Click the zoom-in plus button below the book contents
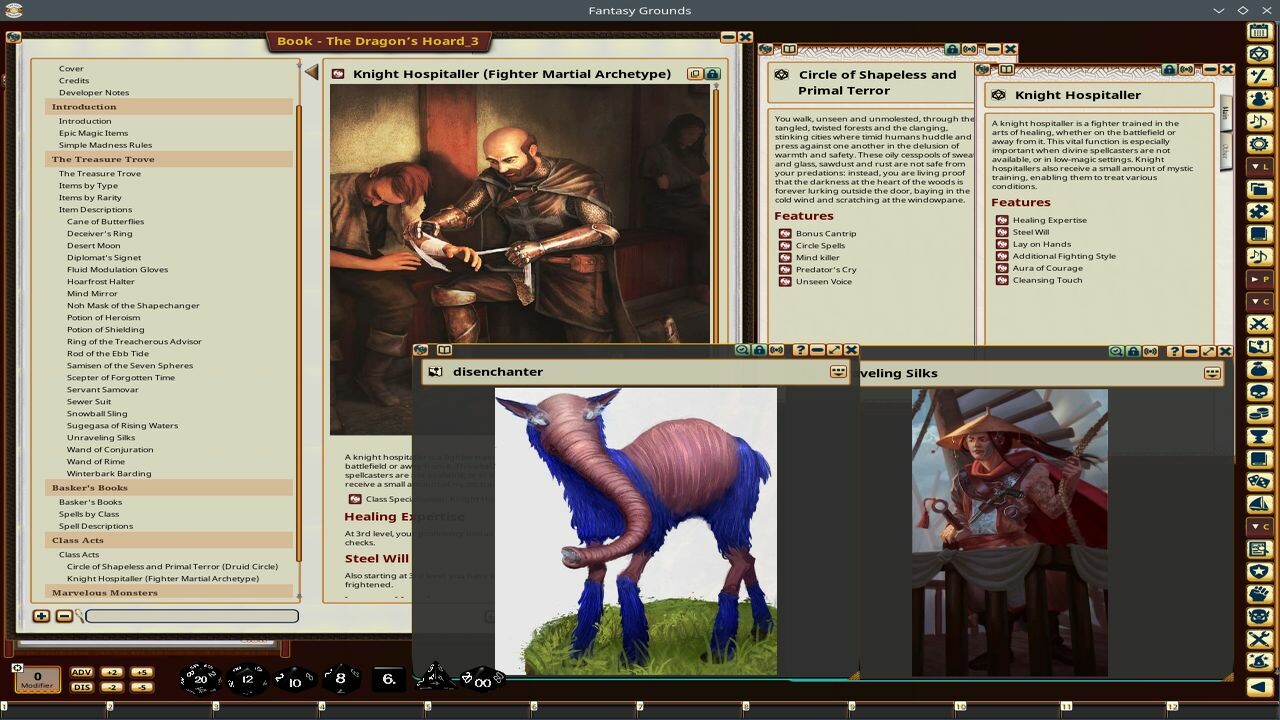 pyautogui.click(x=40, y=616)
